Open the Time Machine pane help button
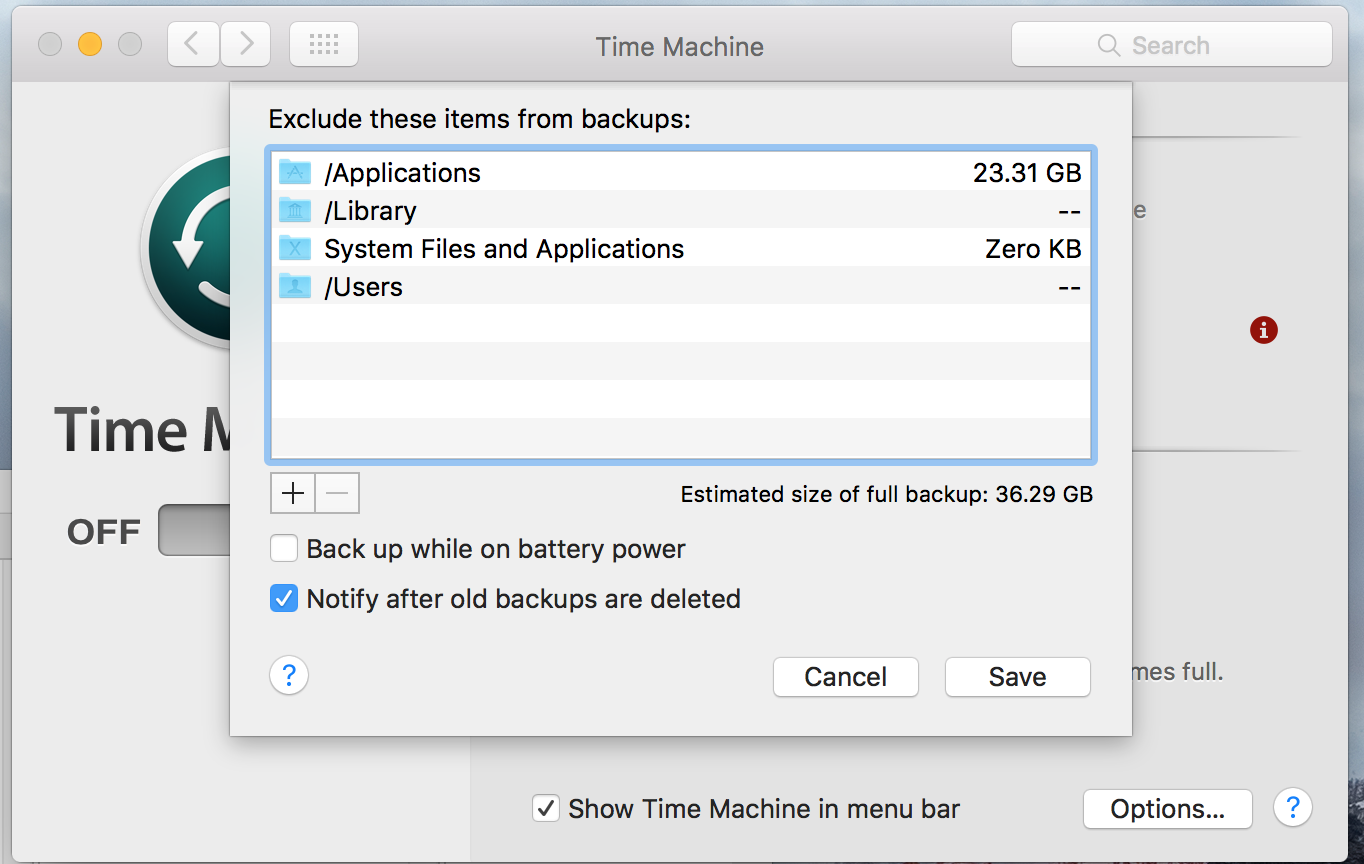The width and height of the screenshot is (1364, 864). 1292,807
